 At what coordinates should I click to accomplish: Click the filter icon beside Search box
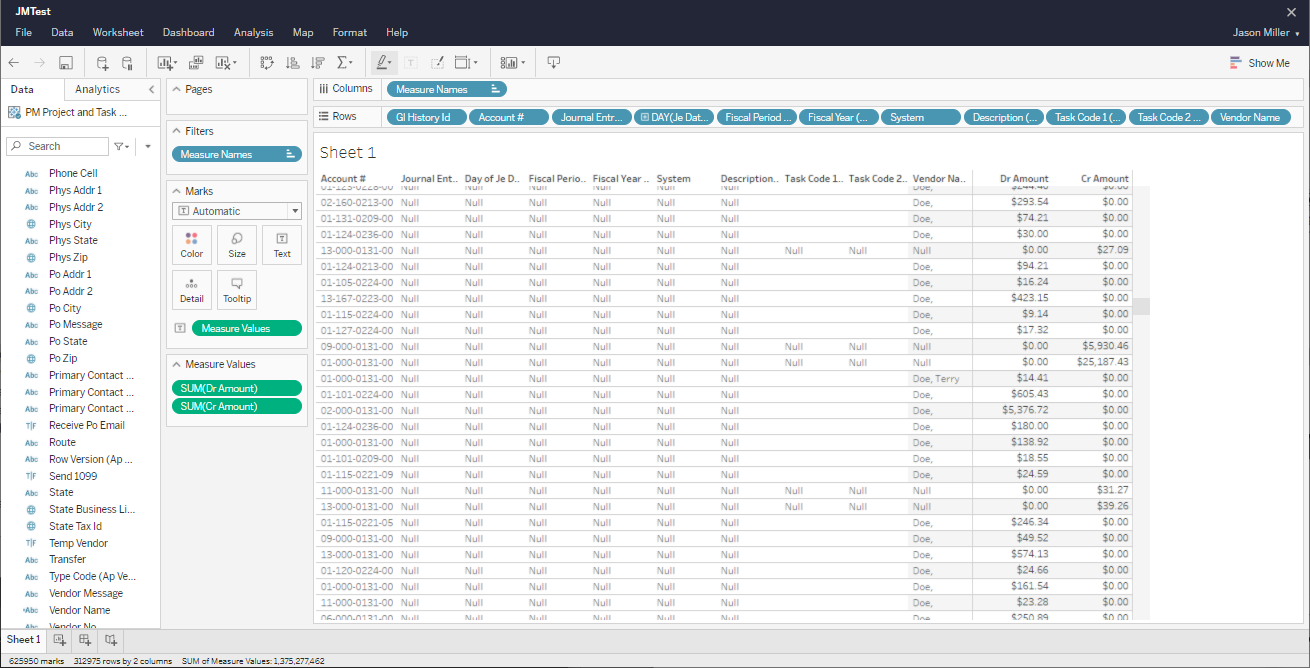pyautogui.click(x=121, y=146)
